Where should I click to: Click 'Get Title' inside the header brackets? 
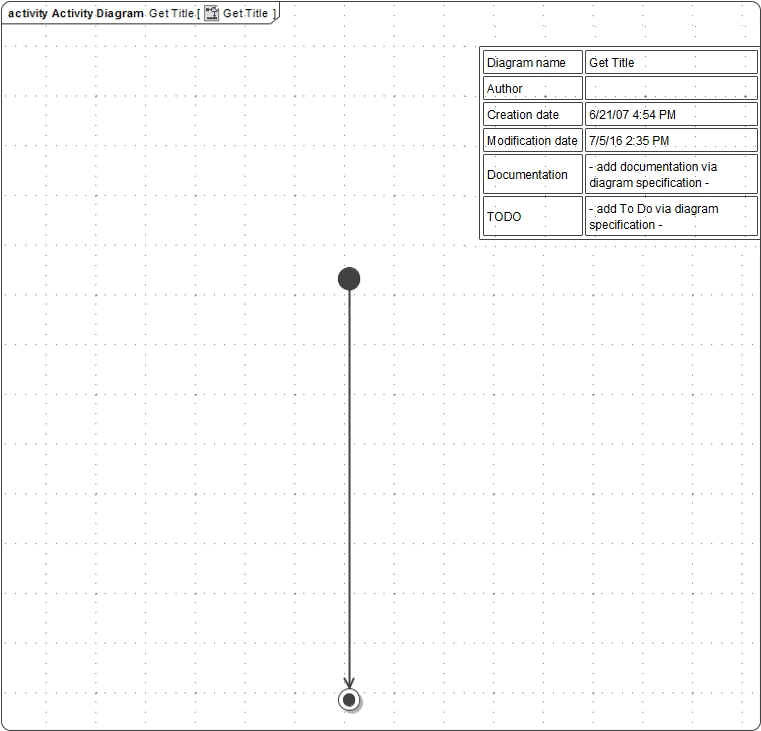(x=245, y=13)
